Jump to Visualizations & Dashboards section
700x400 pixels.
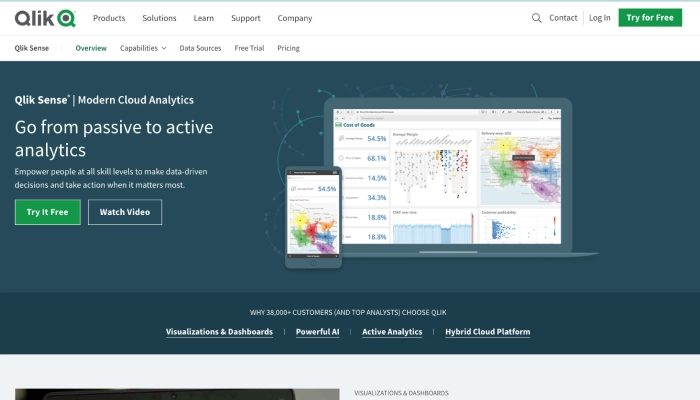[x=219, y=332]
